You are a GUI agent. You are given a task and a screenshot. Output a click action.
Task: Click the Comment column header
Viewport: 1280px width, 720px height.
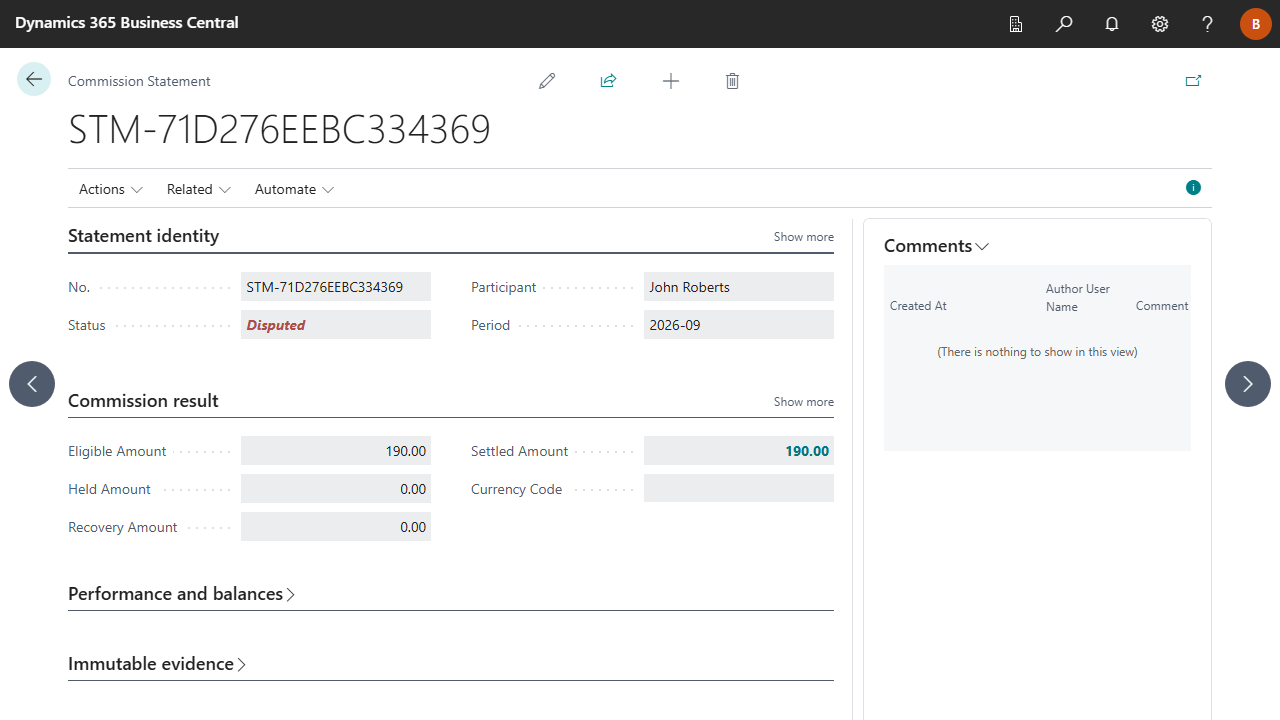[x=1162, y=306]
